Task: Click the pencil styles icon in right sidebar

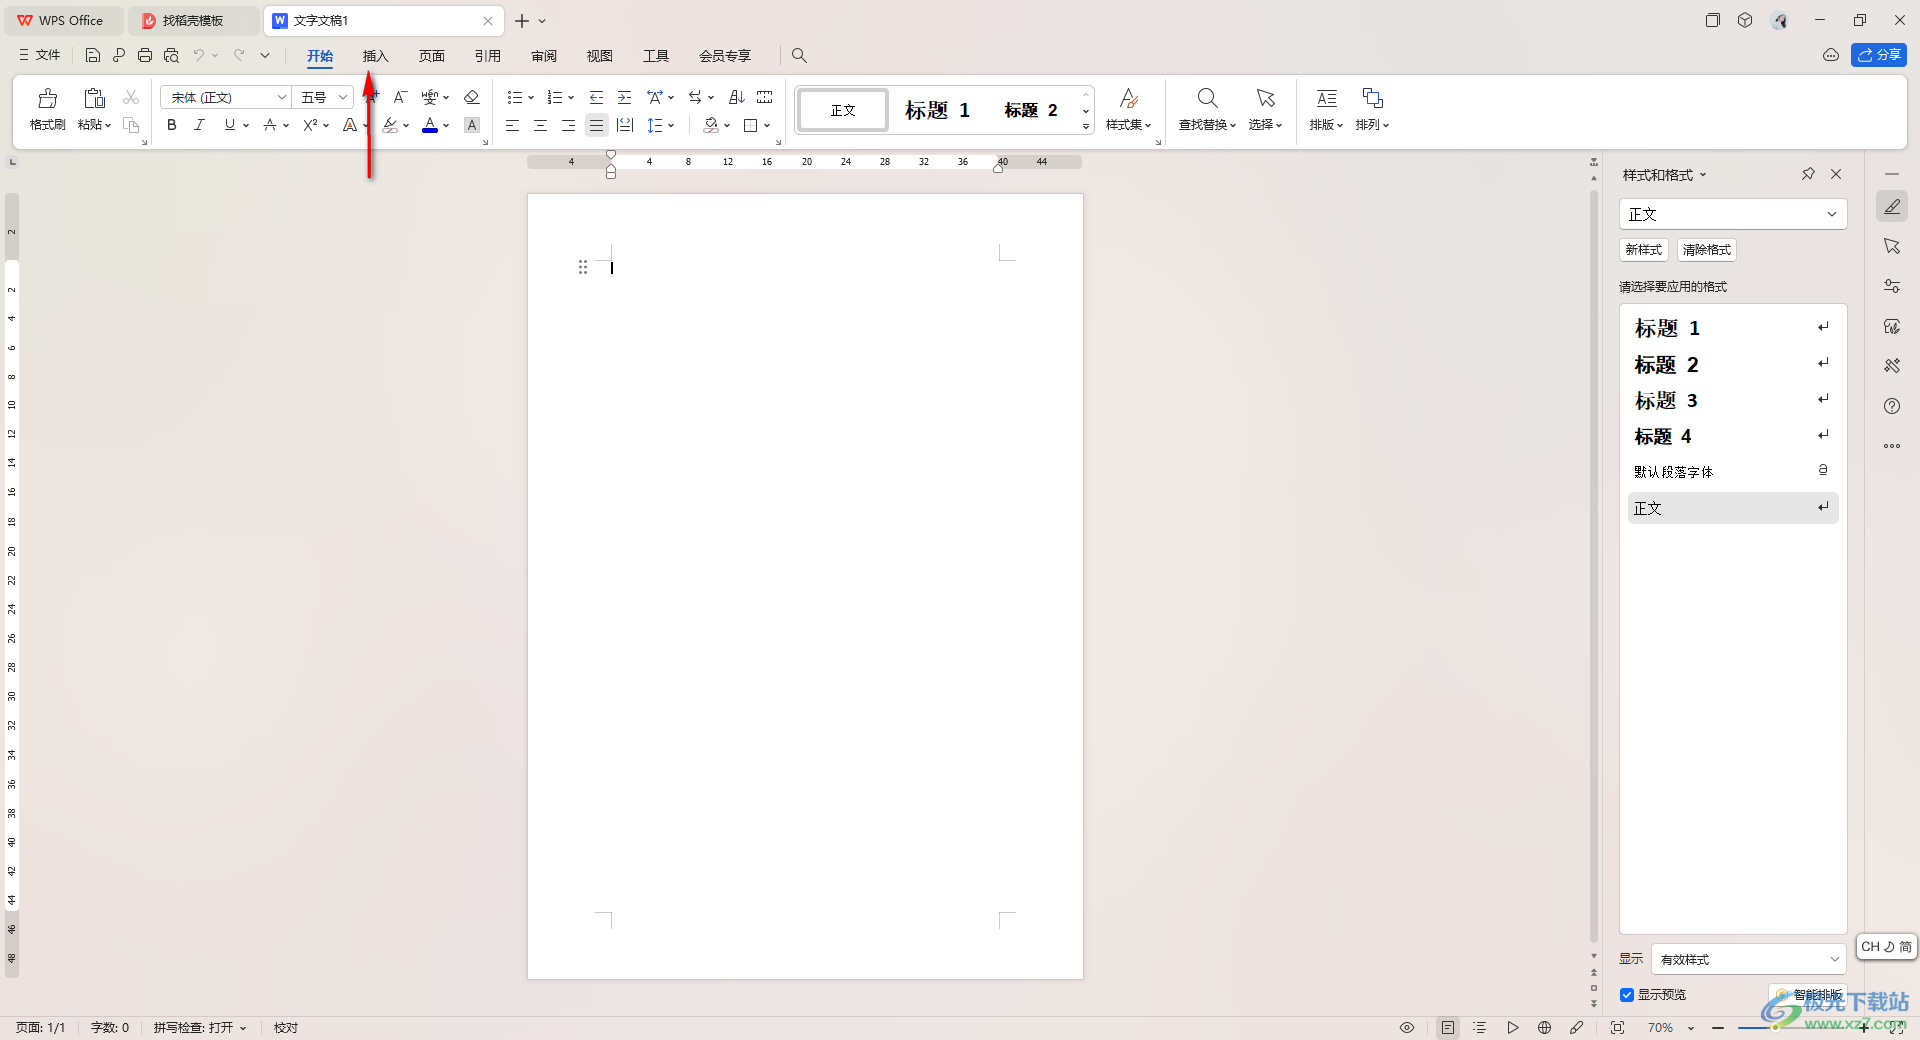Action: (x=1892, y=206)
